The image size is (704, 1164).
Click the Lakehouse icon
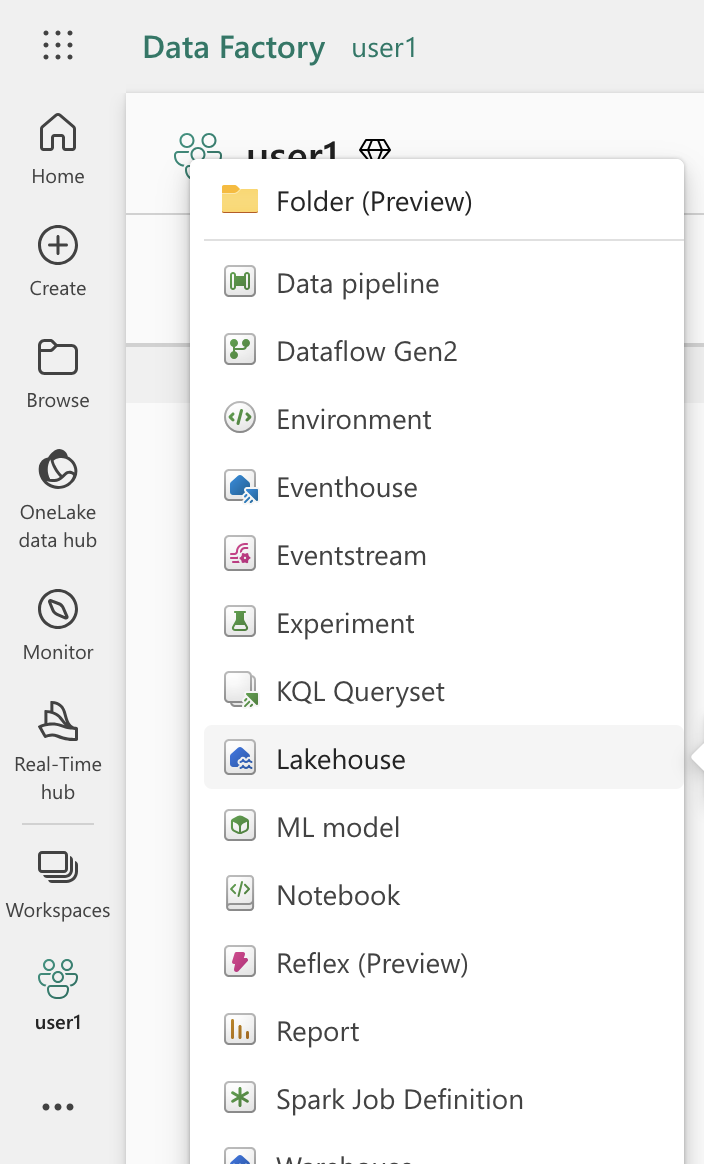[240, 758]
